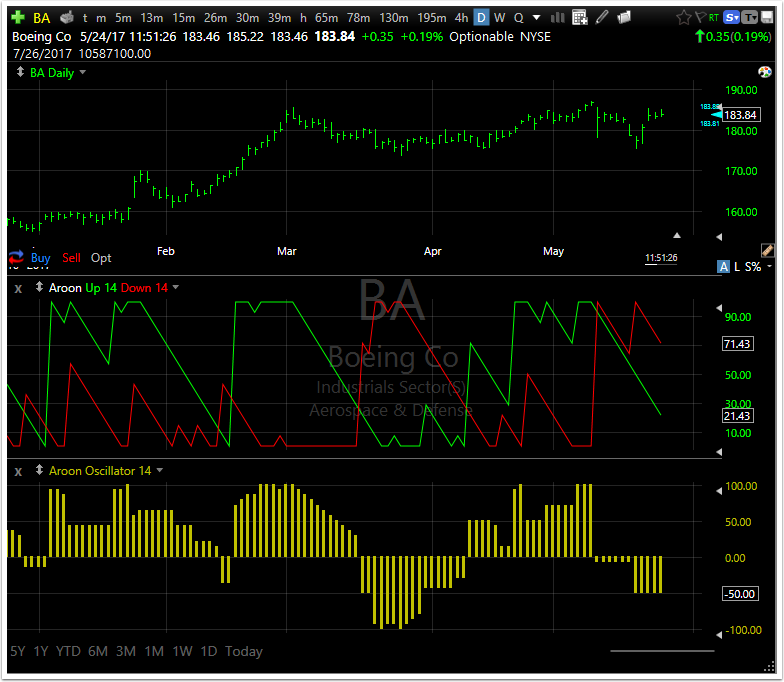784x682 pixels.
Task: Click the Opt options button
Action: click(x=101, y=258)
